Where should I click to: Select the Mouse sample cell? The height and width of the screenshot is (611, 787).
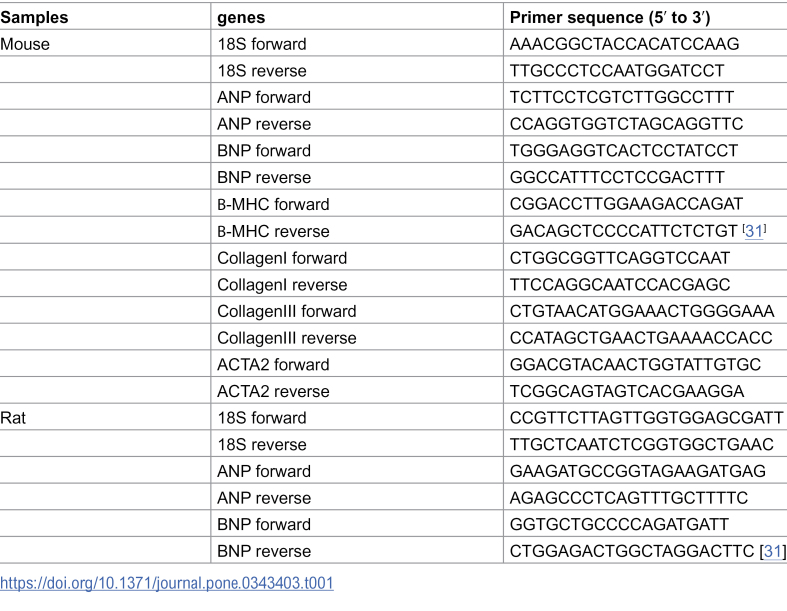[x=25, y=44]
